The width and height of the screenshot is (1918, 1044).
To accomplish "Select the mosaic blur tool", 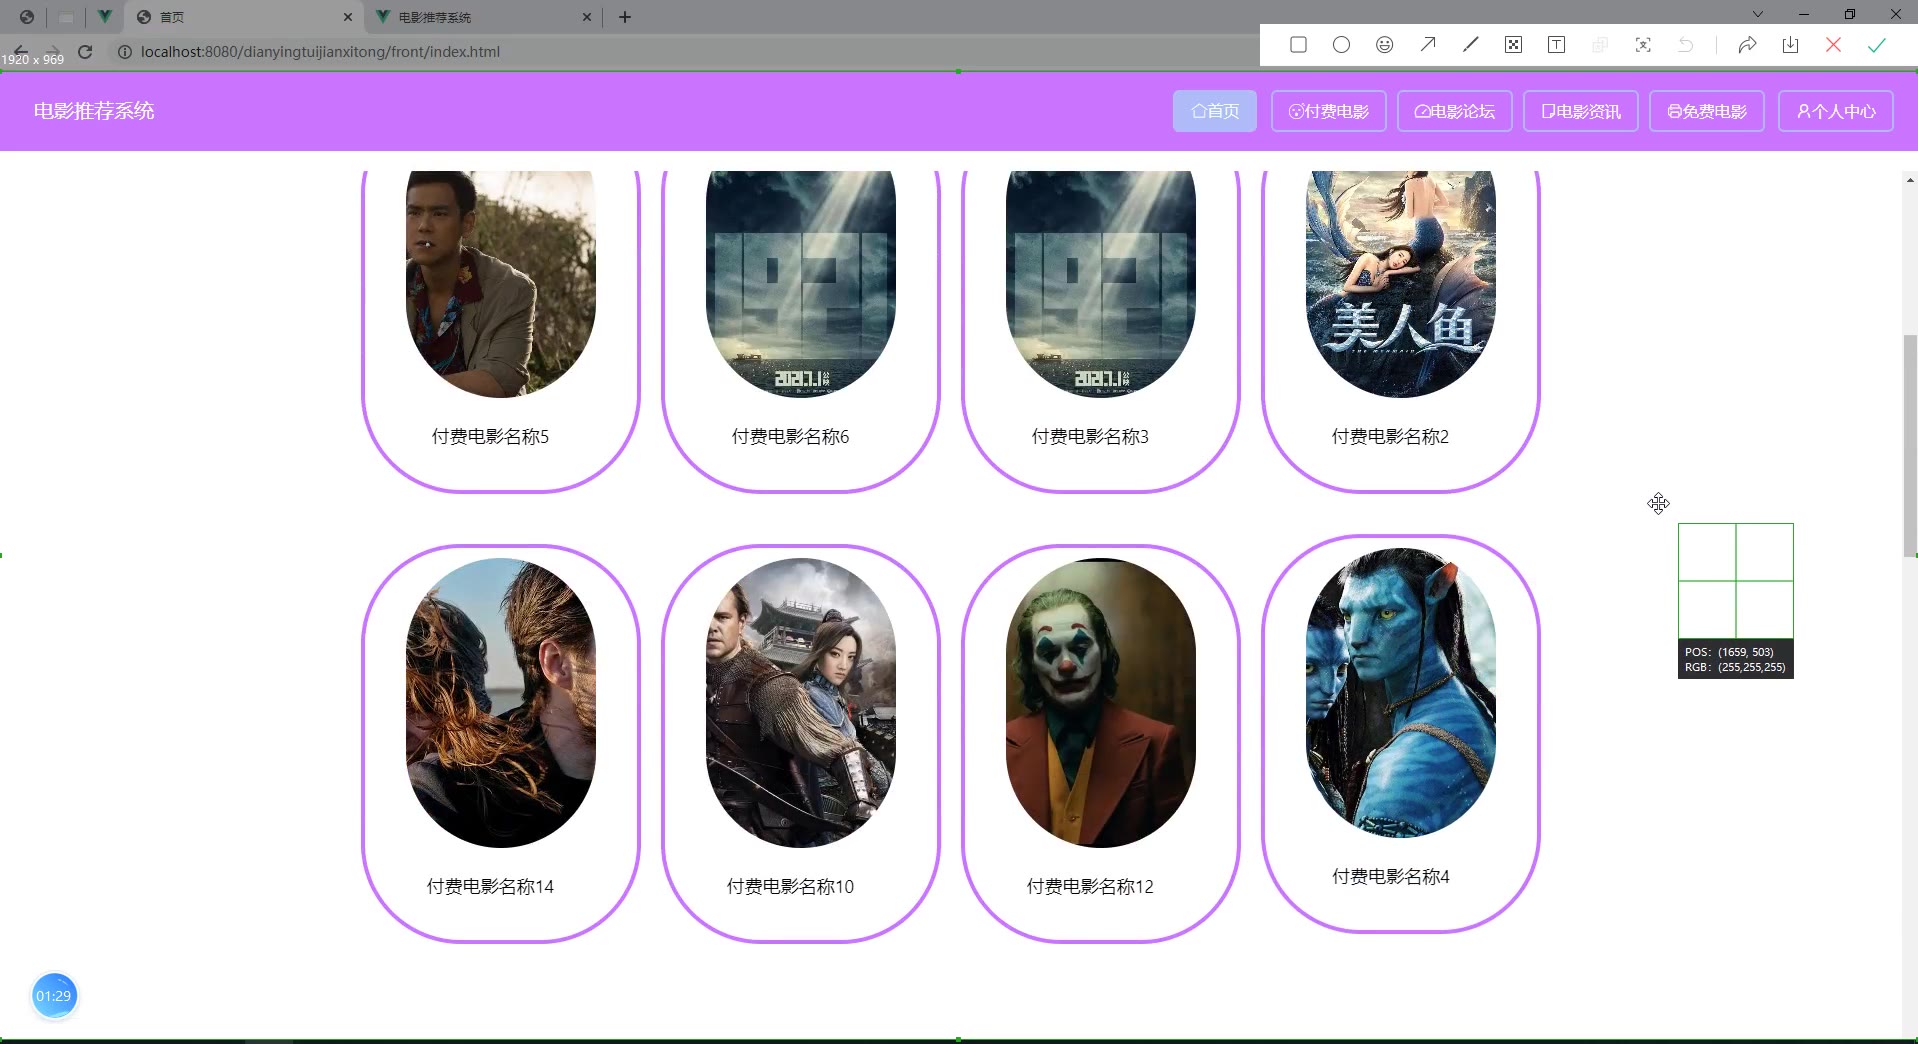I will [x=1513, y=45].
